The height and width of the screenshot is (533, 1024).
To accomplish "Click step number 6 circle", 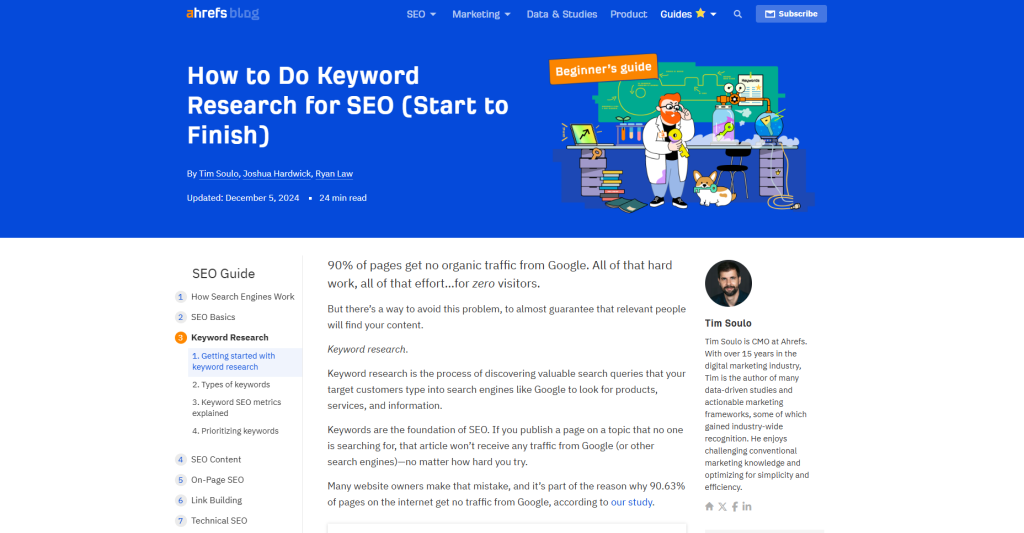I will (181, 500).
